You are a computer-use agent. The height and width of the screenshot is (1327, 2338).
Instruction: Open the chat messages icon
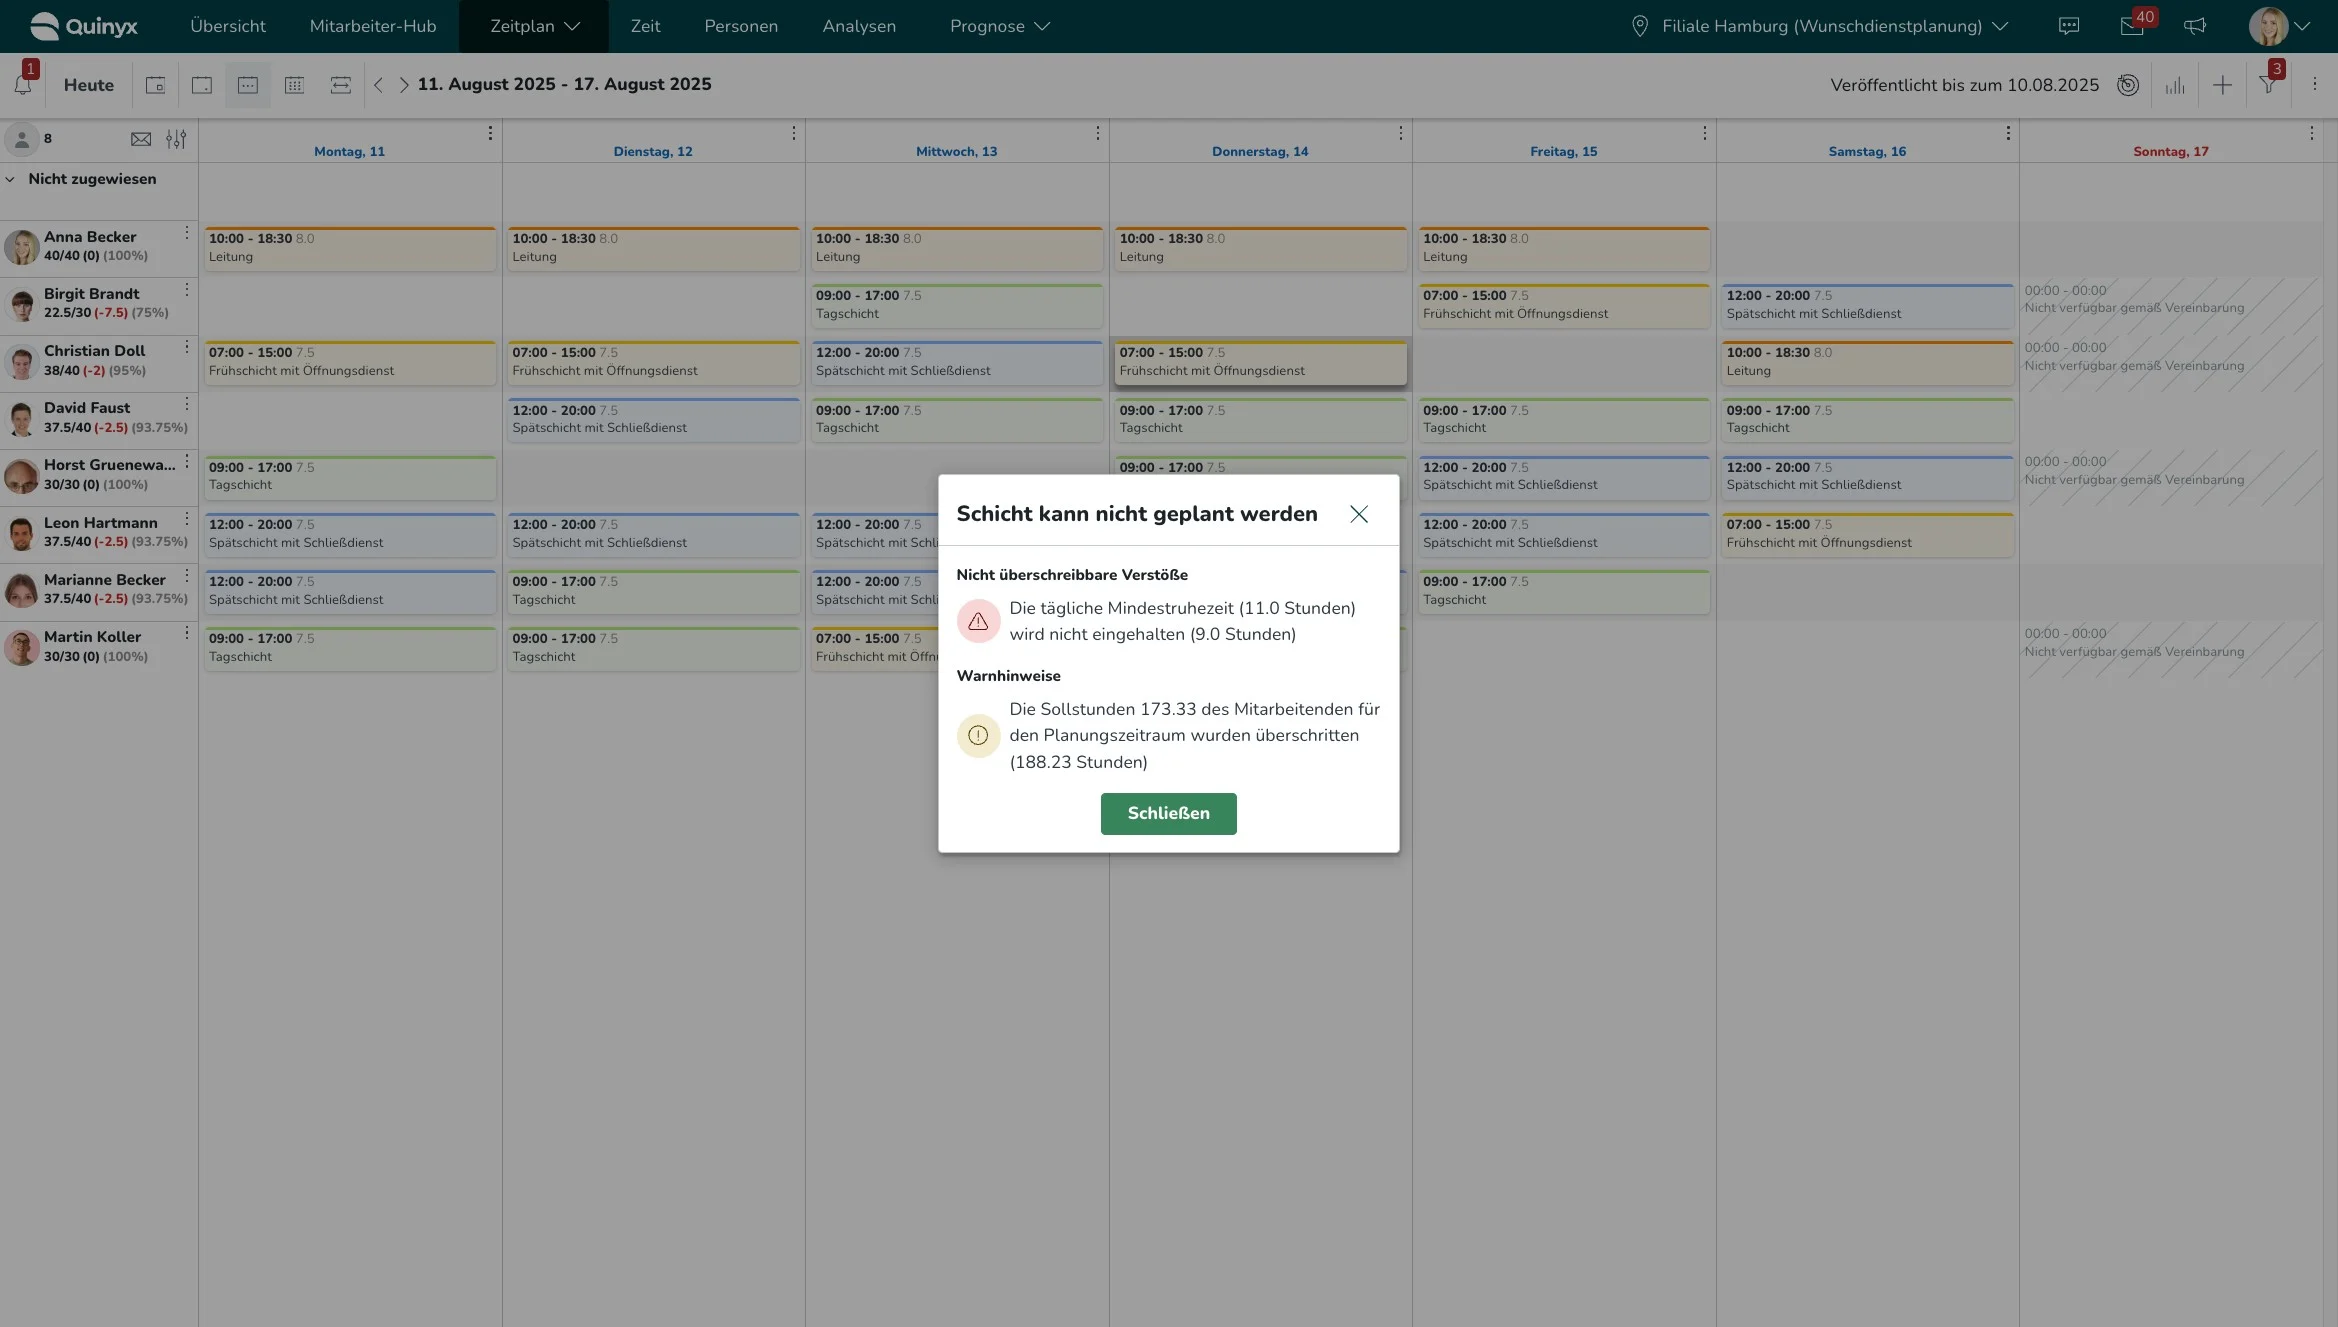[x=2069, y=27]
